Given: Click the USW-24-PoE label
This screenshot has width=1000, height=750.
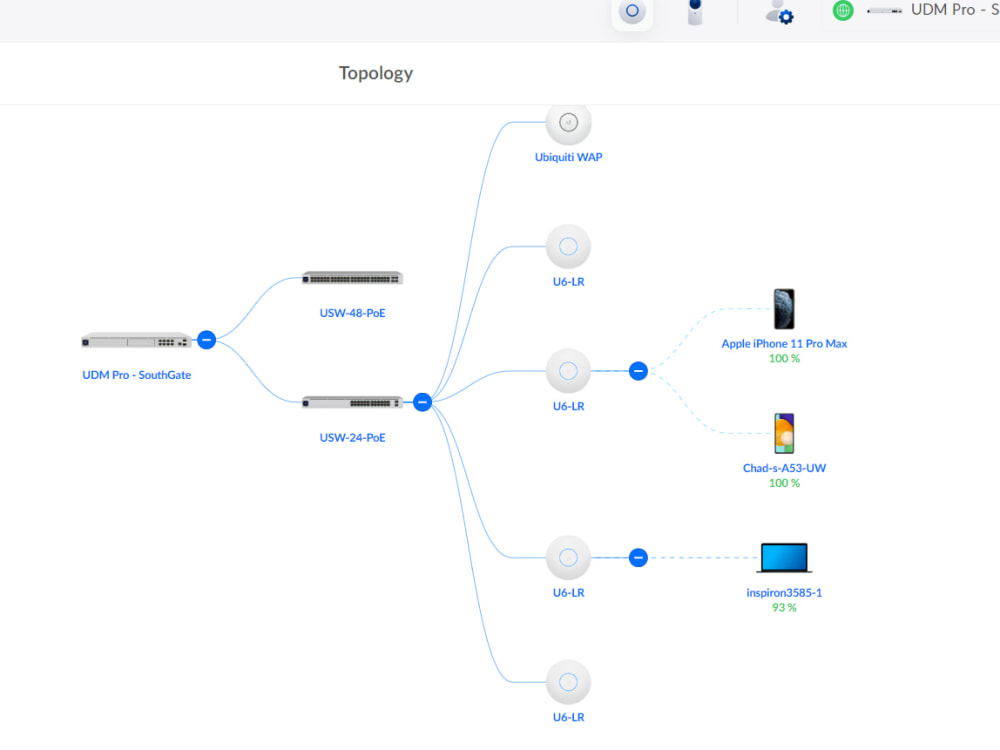Looking at the screenshot, I should click(351, 437).
